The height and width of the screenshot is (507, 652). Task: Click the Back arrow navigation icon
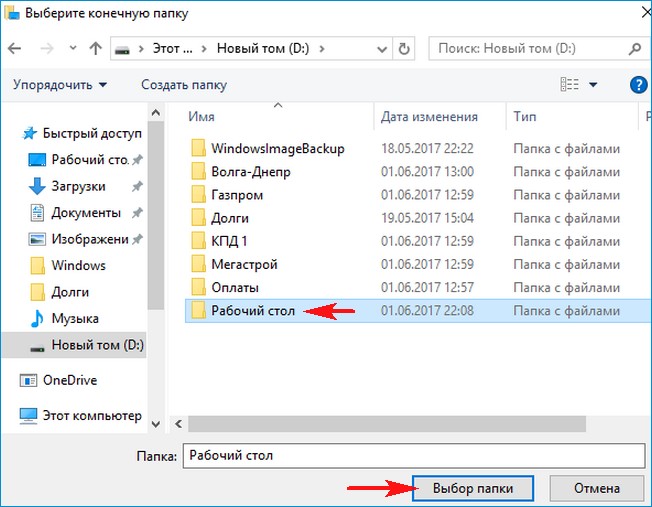click(19, 48)
